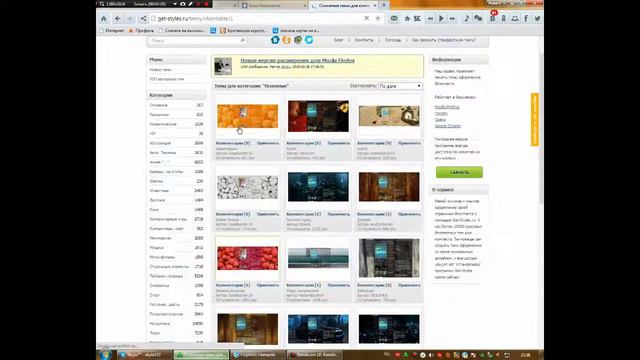Open the orange Odnoklassniki icon in site header

coord(287,40)
